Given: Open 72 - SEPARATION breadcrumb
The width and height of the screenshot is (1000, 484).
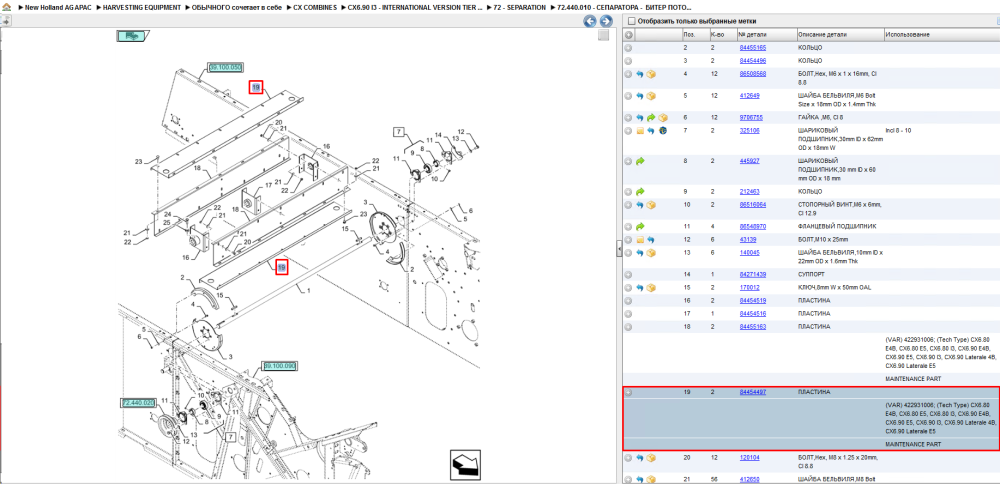Looking at the screenshot, I should click(x=519, y=7).
